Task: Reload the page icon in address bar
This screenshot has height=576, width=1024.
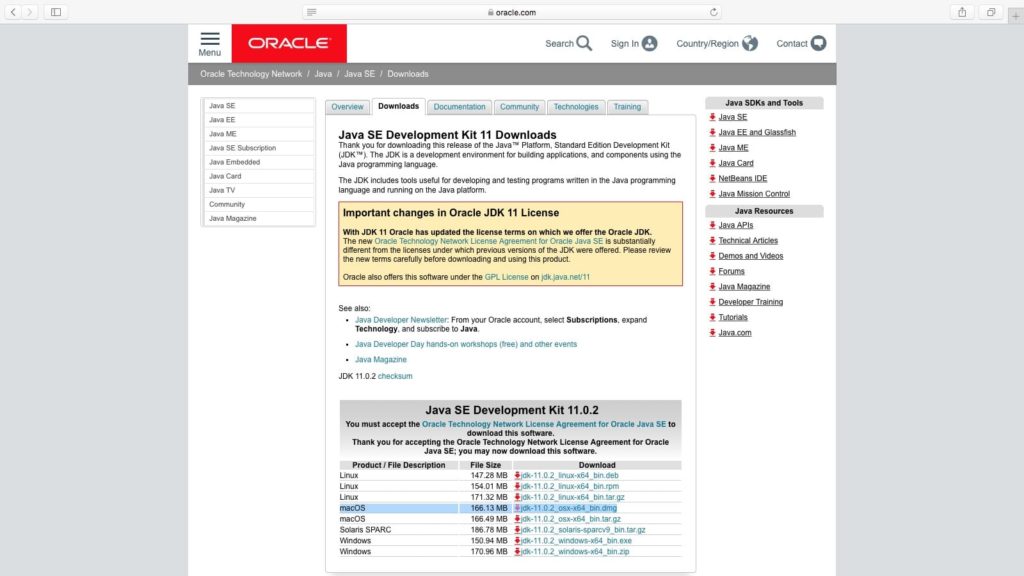Action: tap(713, 12)
